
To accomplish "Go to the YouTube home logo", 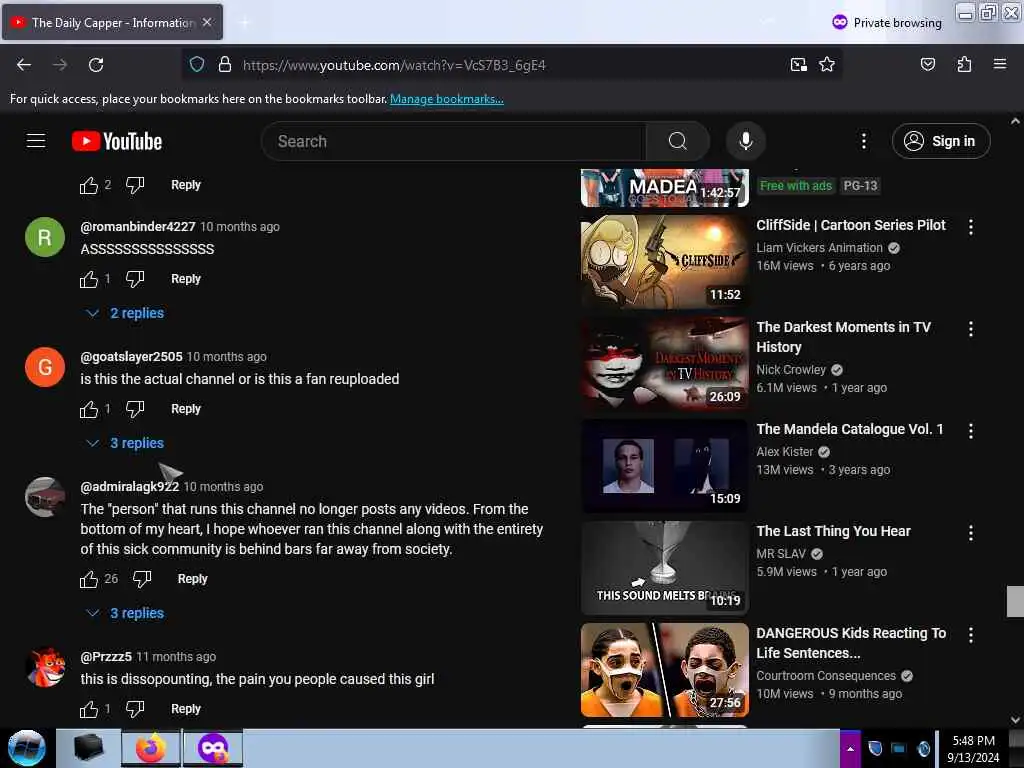I will click(x=117, y=141).
